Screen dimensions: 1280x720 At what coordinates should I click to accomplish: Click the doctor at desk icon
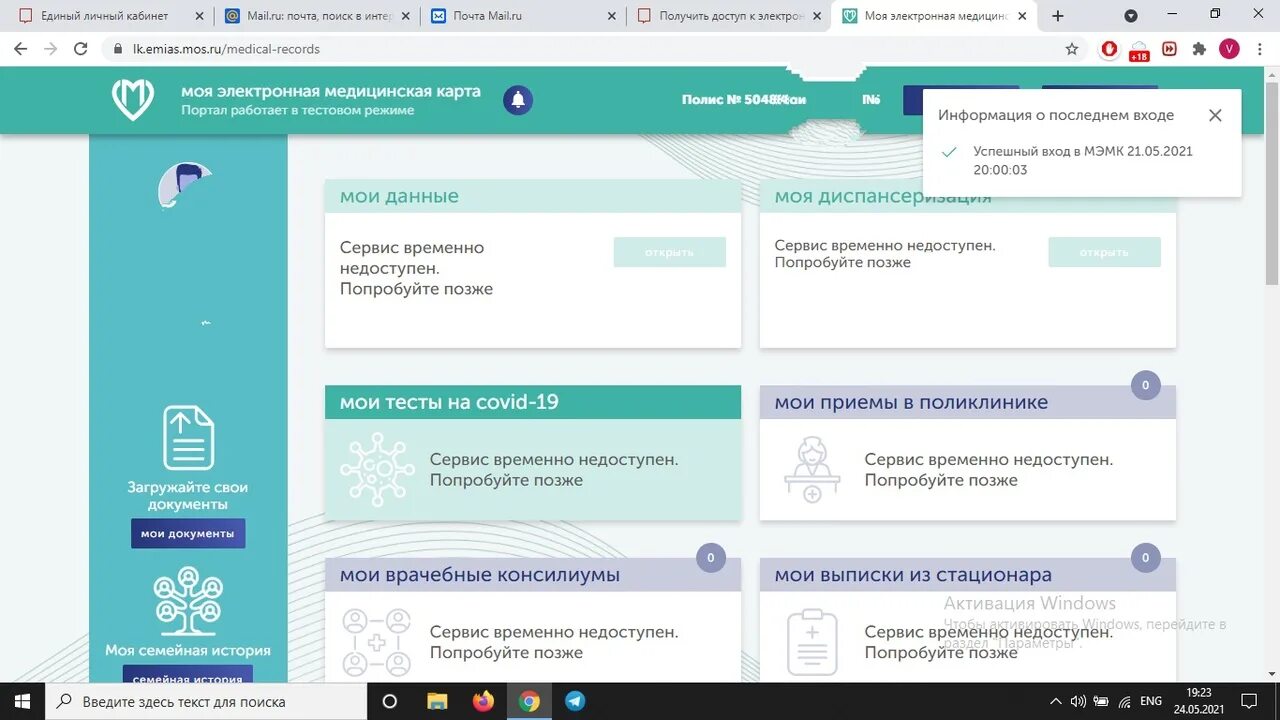click(812, 470)
